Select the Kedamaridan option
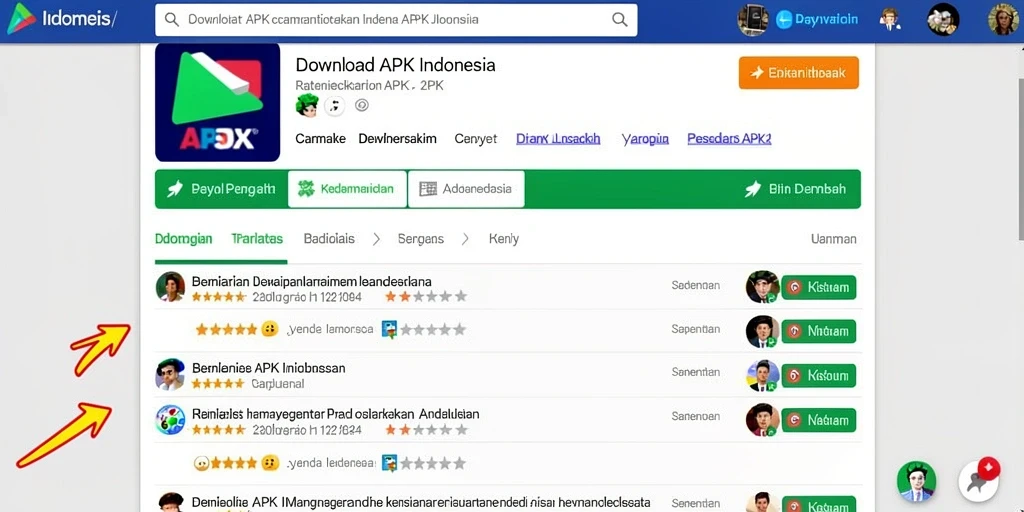Image resolution: width=1024 pixels, height=512 pixels. [347, 189]
